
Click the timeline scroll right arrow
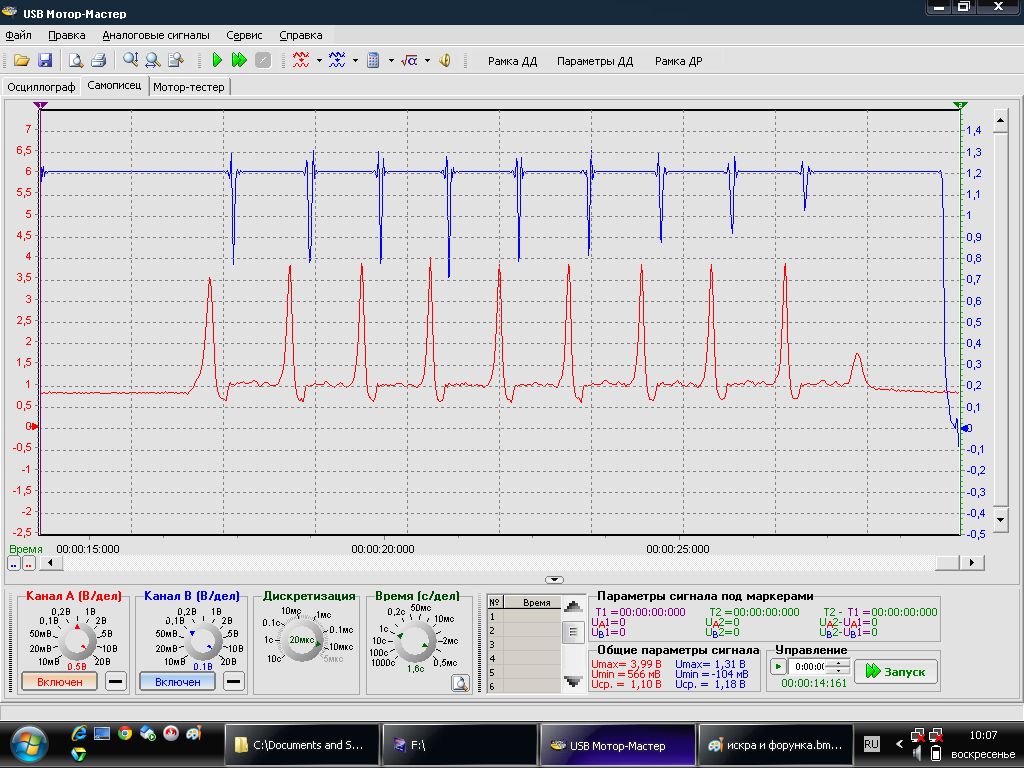pyautogui.click(x=972, y=562)
